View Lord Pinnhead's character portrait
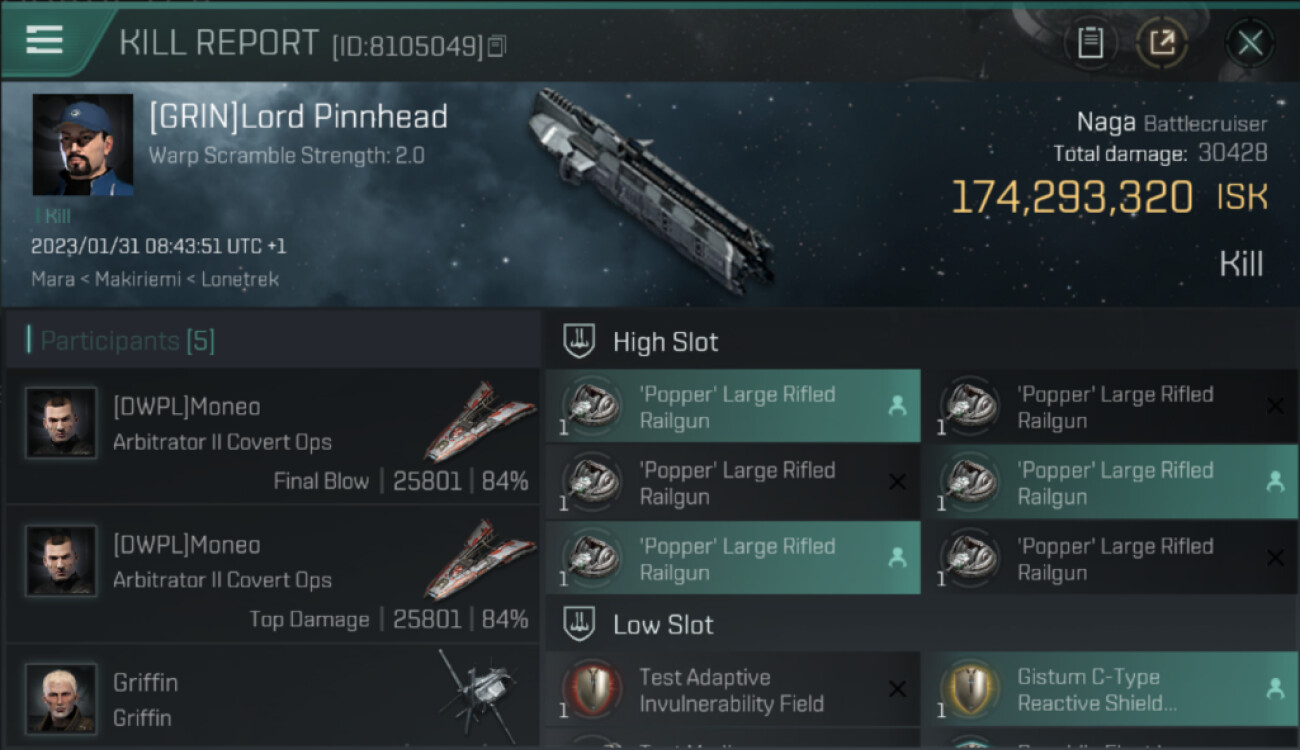This screenshot has width=1300, height=750. (x=83, y=145)
